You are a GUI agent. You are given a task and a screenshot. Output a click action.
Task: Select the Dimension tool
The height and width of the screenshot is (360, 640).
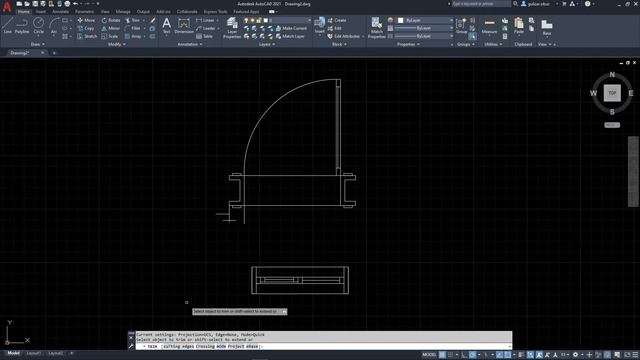pyautogui.click(x=184, y=25)
